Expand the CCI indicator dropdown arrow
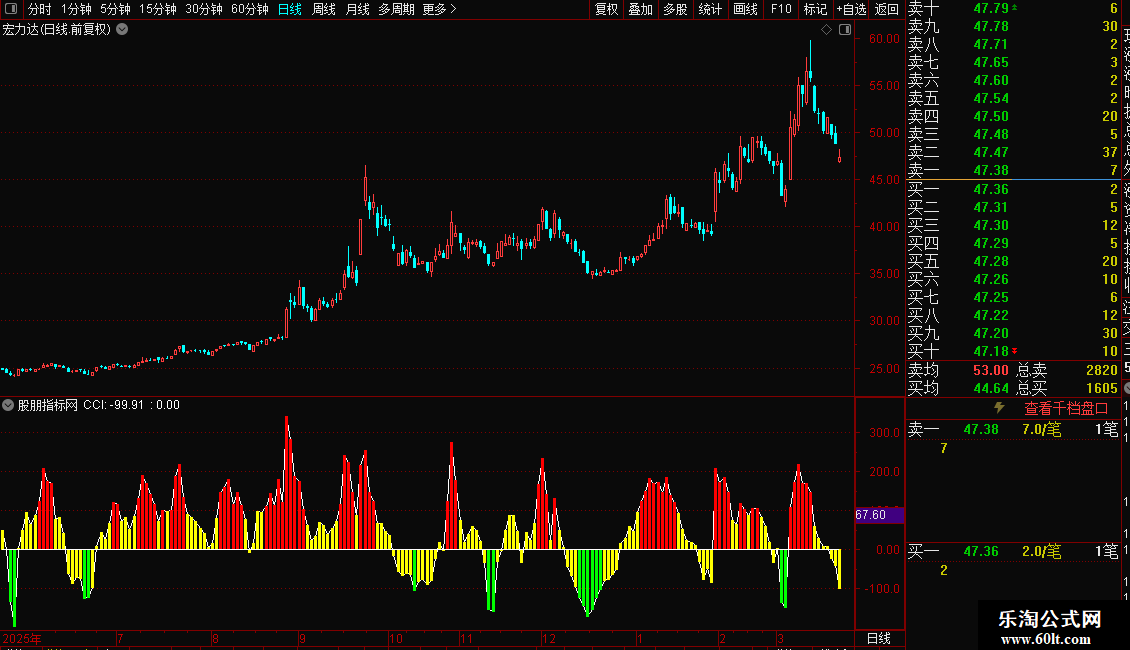 [8, 405]
